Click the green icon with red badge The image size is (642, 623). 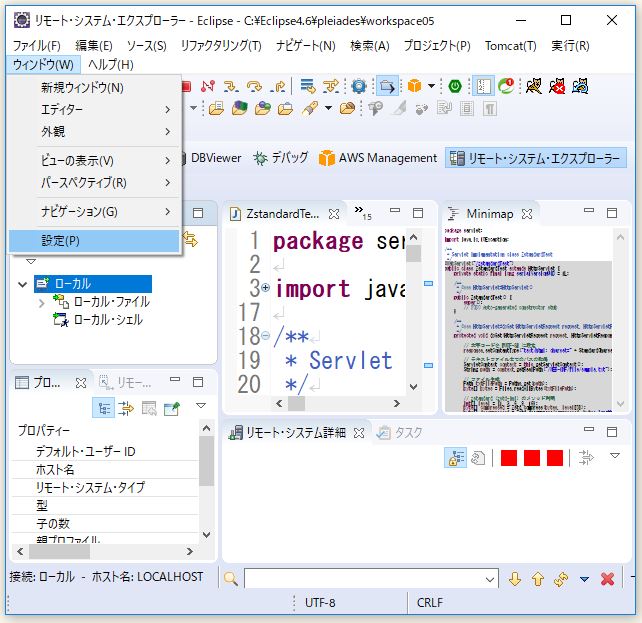[x=506, y=86]
